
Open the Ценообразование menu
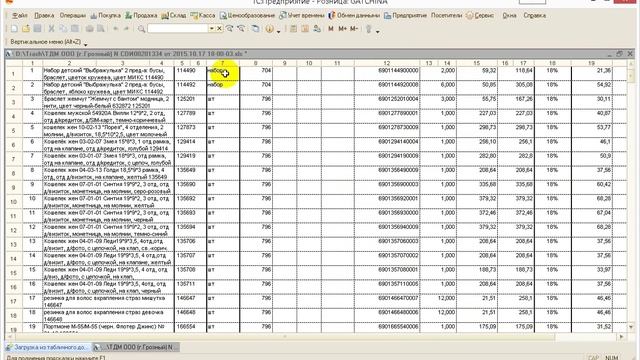point(247,16)
